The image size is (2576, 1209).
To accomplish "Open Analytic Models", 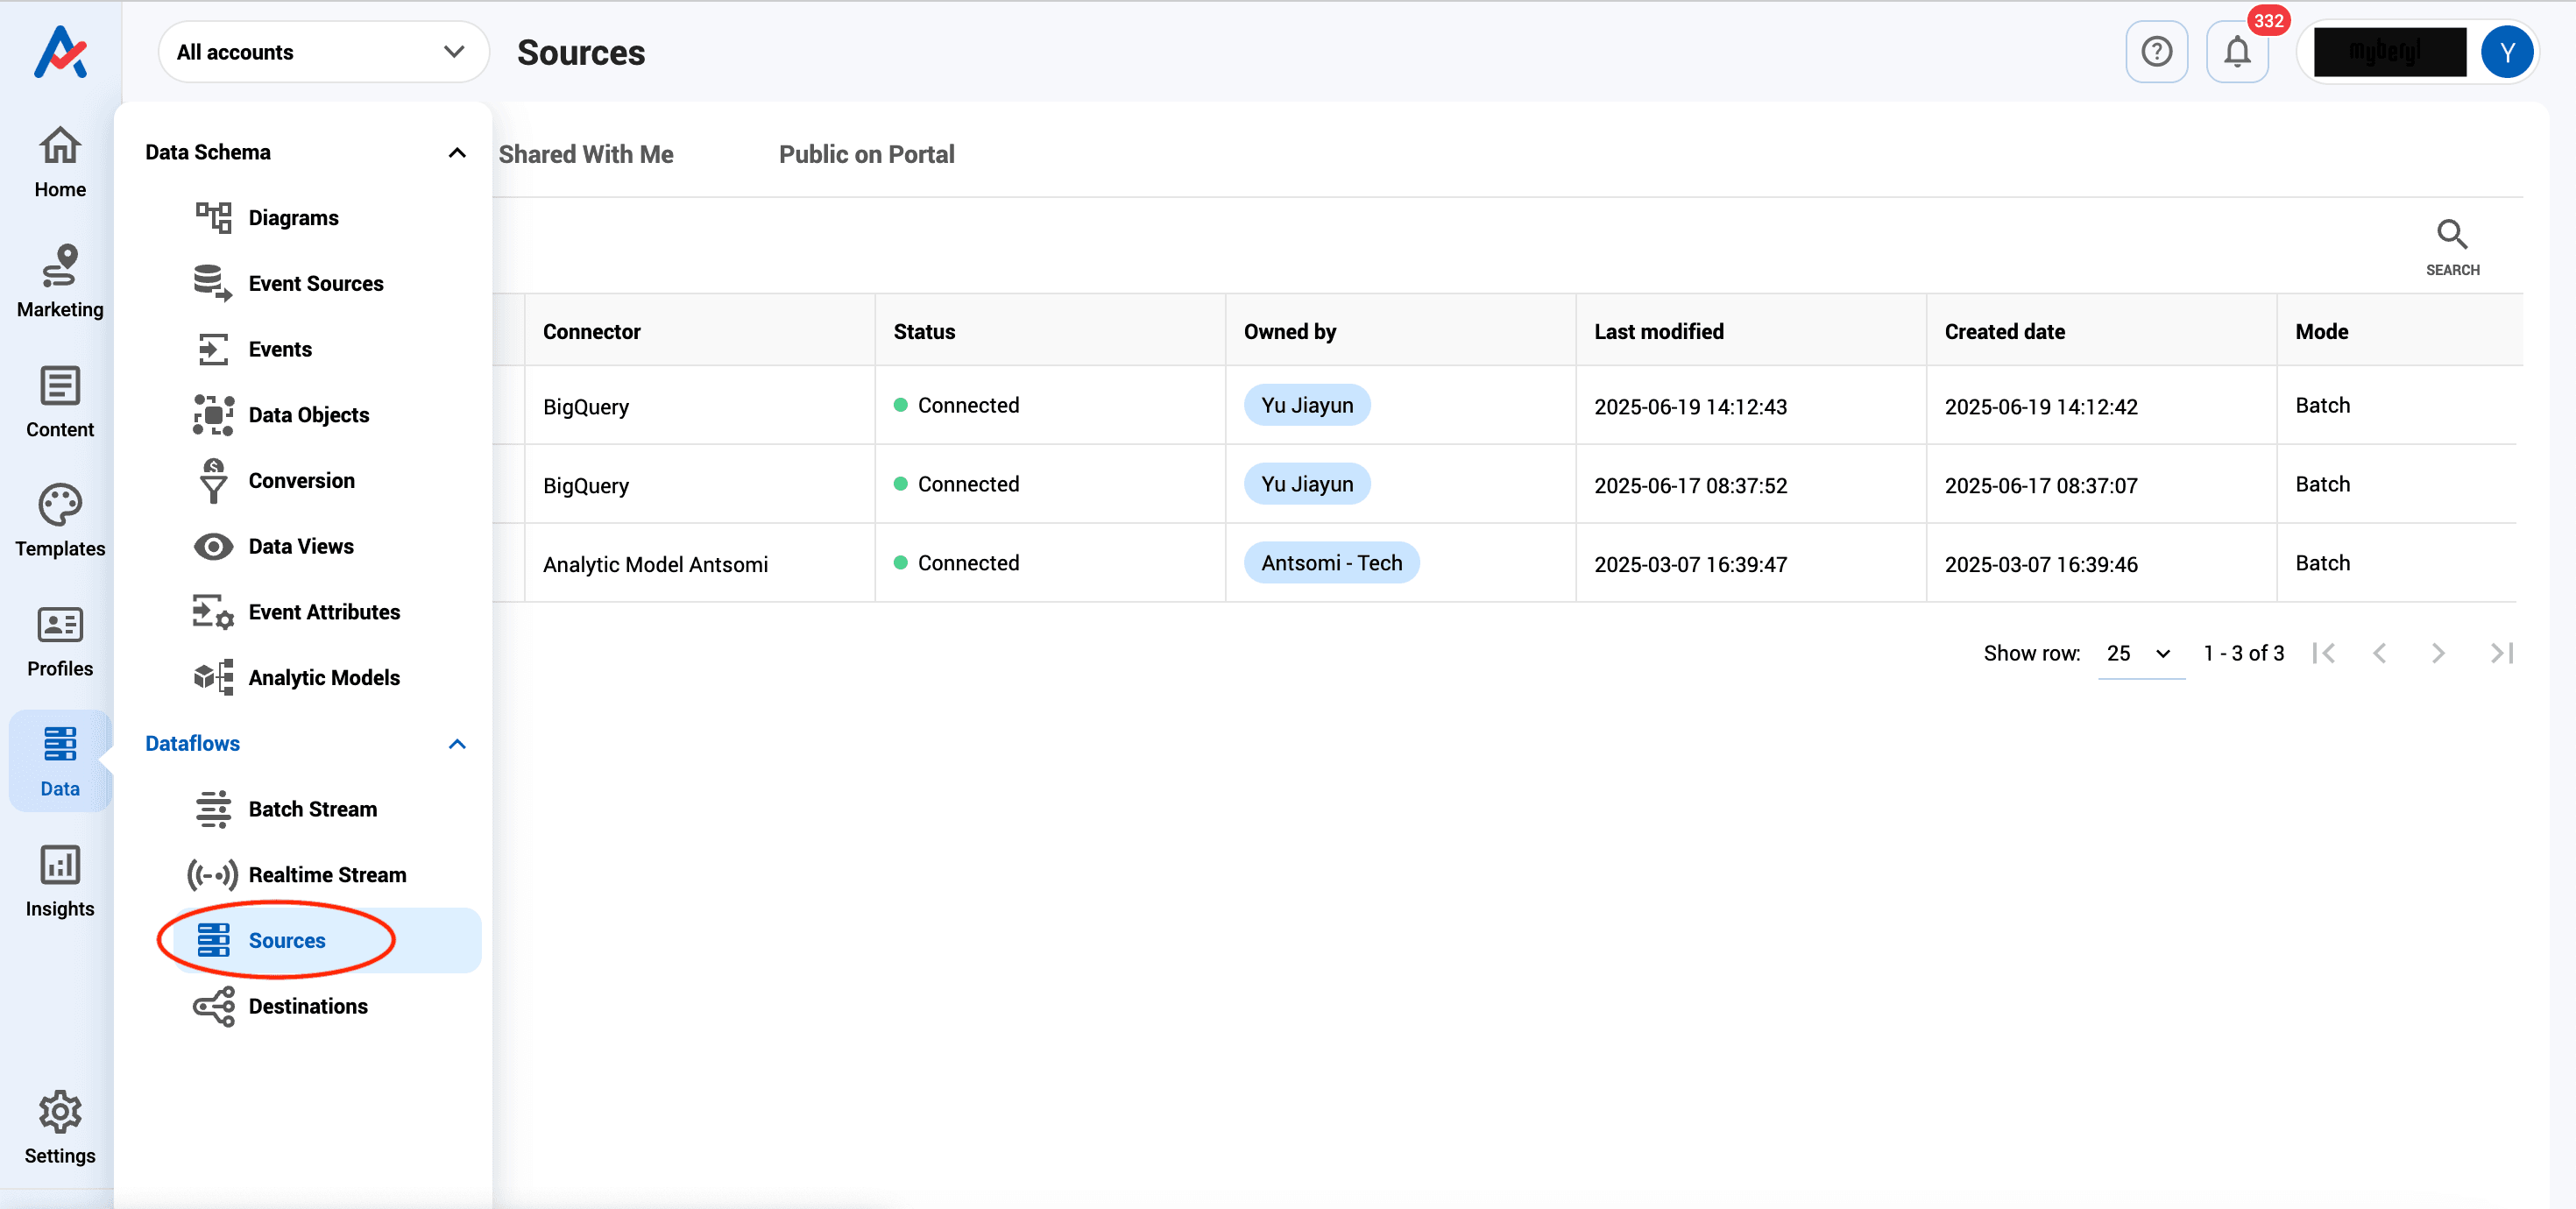I will coord(323,677).
